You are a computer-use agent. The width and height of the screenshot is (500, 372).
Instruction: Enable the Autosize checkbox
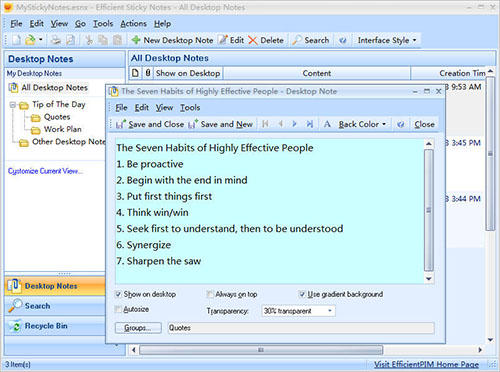(x=118, y=309)
